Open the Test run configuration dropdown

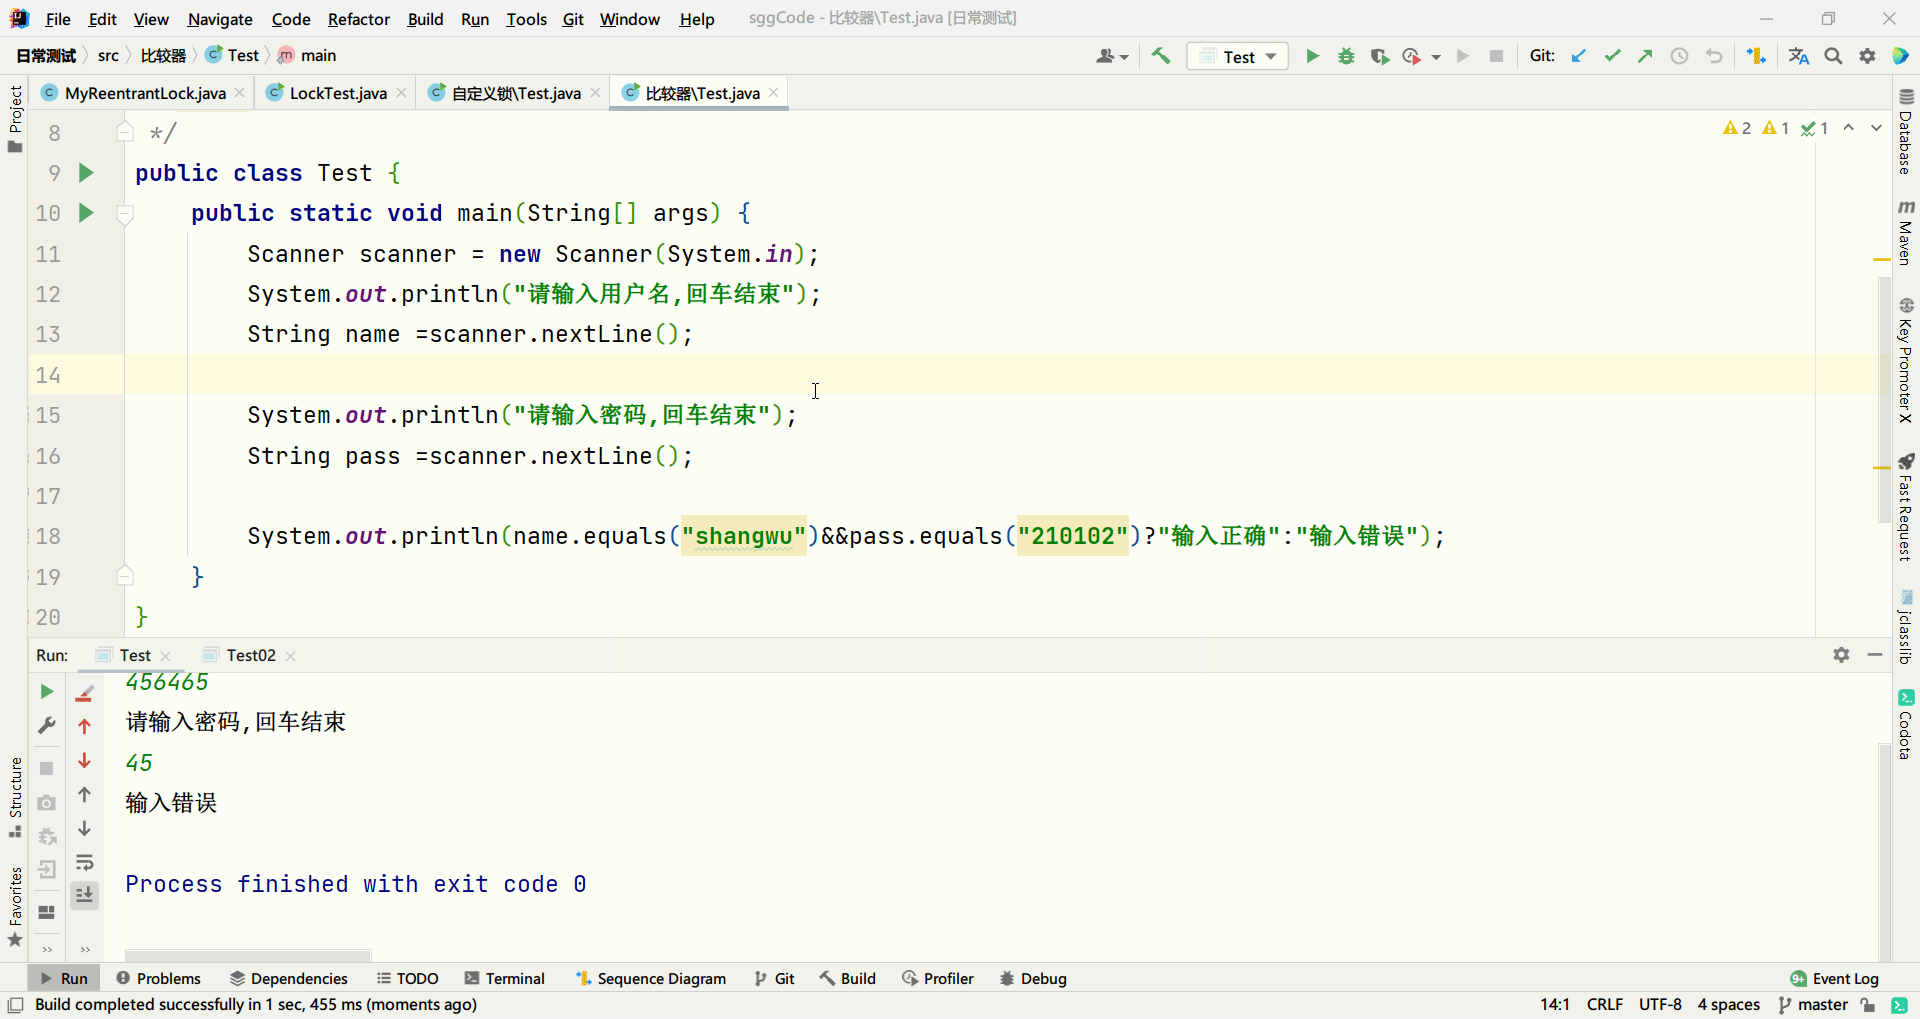coord(1238,56)
